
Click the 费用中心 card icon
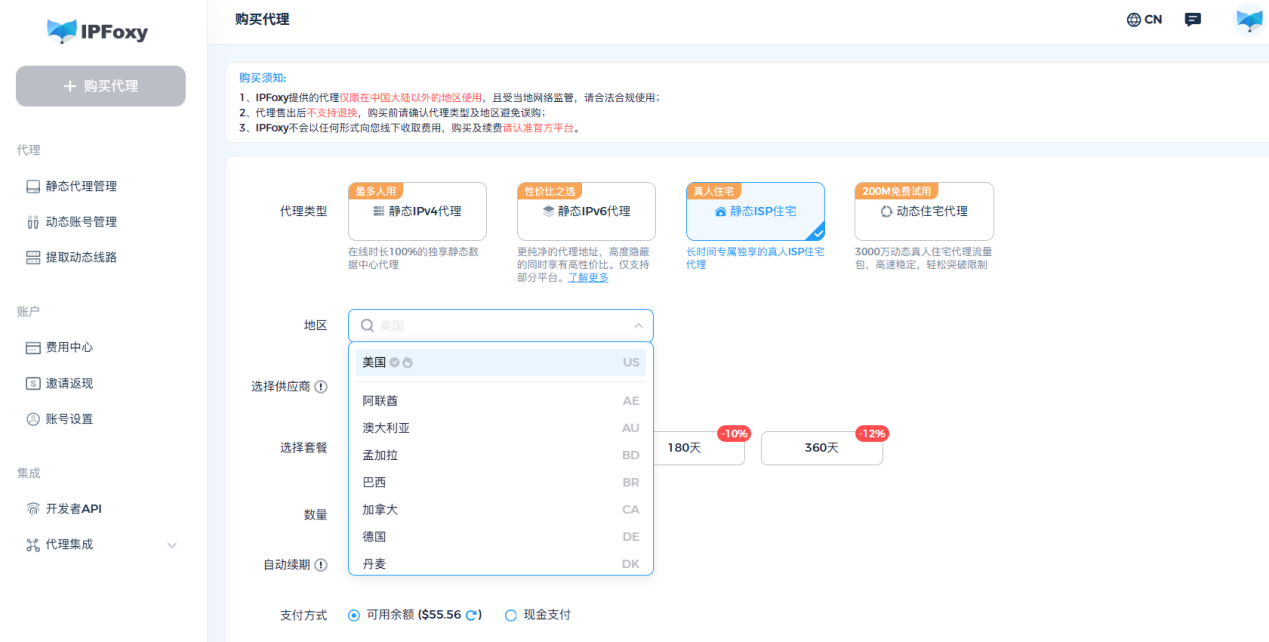point(33,347)
